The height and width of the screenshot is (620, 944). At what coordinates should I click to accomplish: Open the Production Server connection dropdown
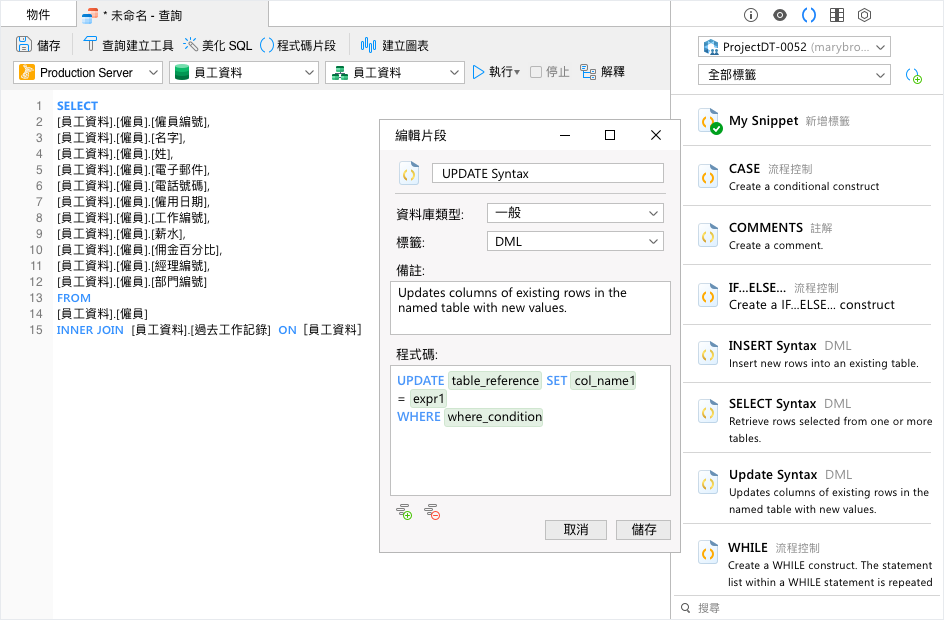click(87, 73)
